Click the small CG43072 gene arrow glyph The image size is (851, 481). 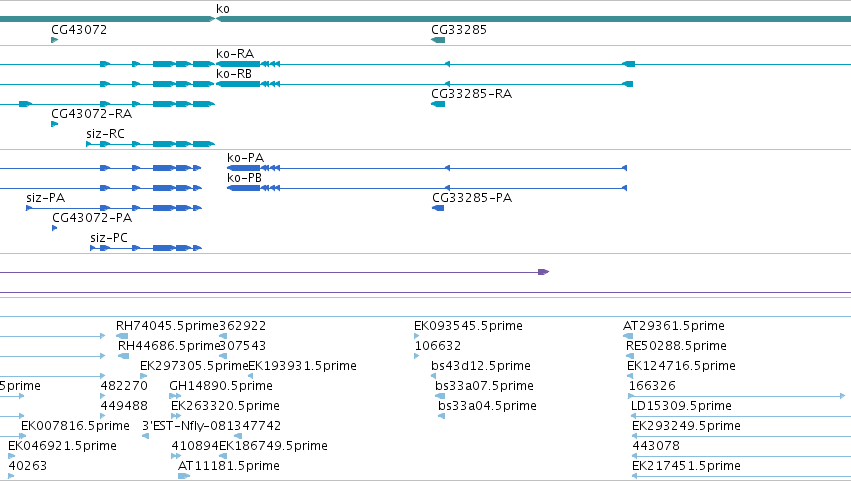coord(54,40)
